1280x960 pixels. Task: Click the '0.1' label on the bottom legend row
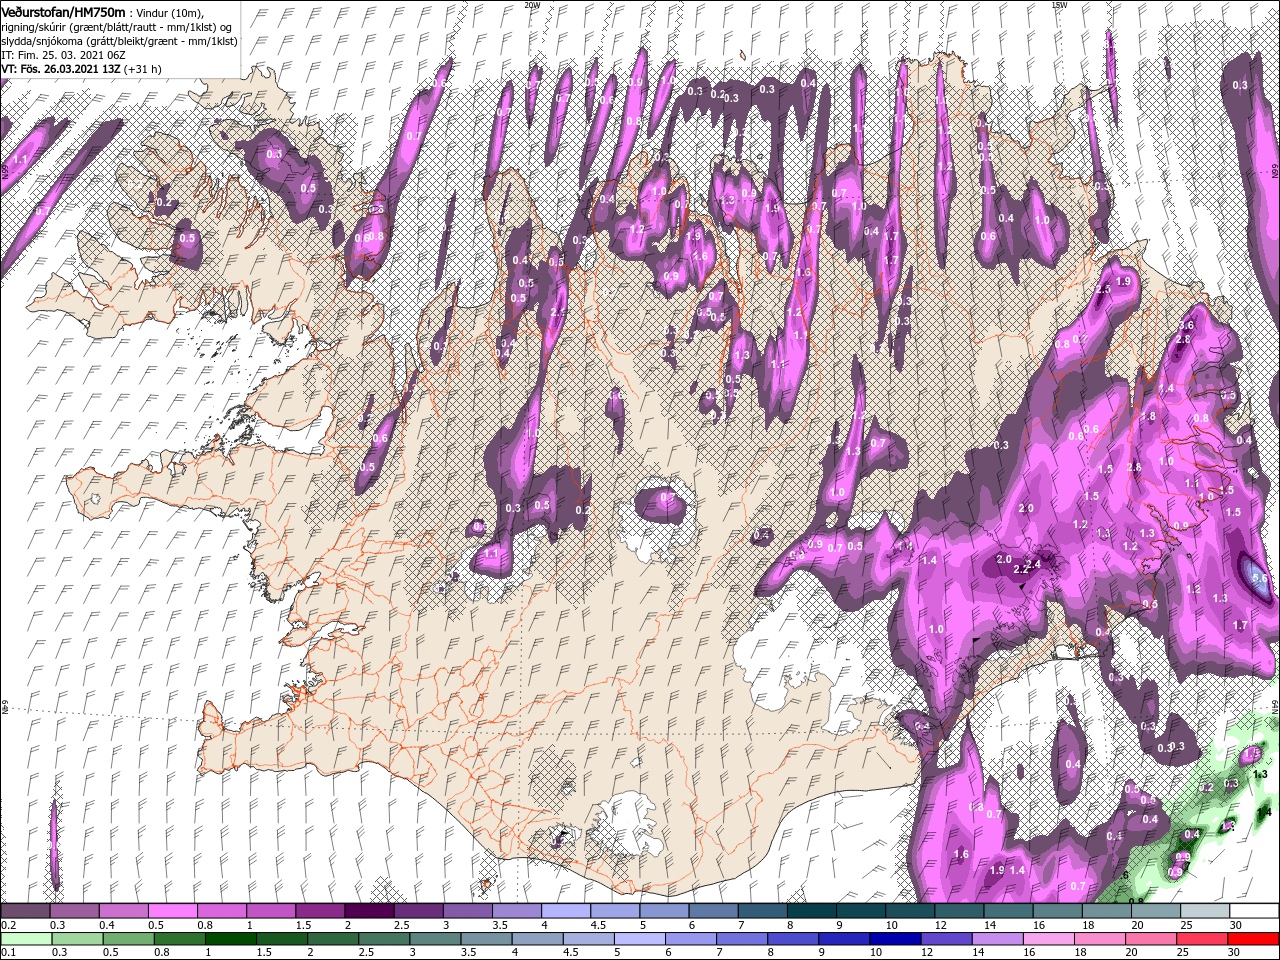pyautogui.click(x=8, y=952)
